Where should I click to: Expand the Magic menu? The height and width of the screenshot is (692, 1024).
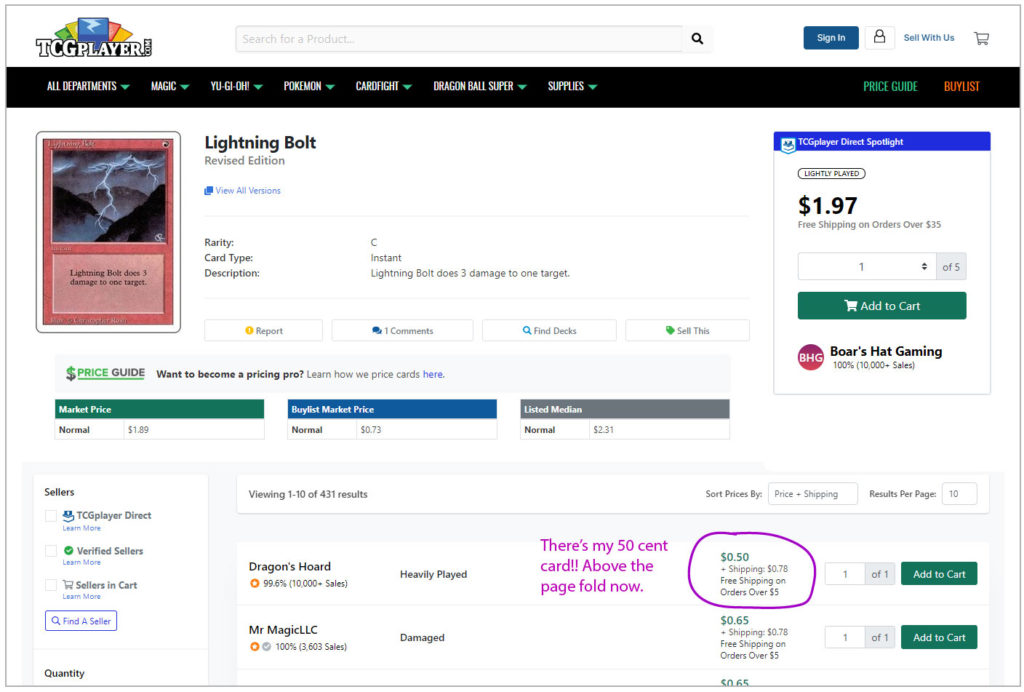tap(170, 86)
